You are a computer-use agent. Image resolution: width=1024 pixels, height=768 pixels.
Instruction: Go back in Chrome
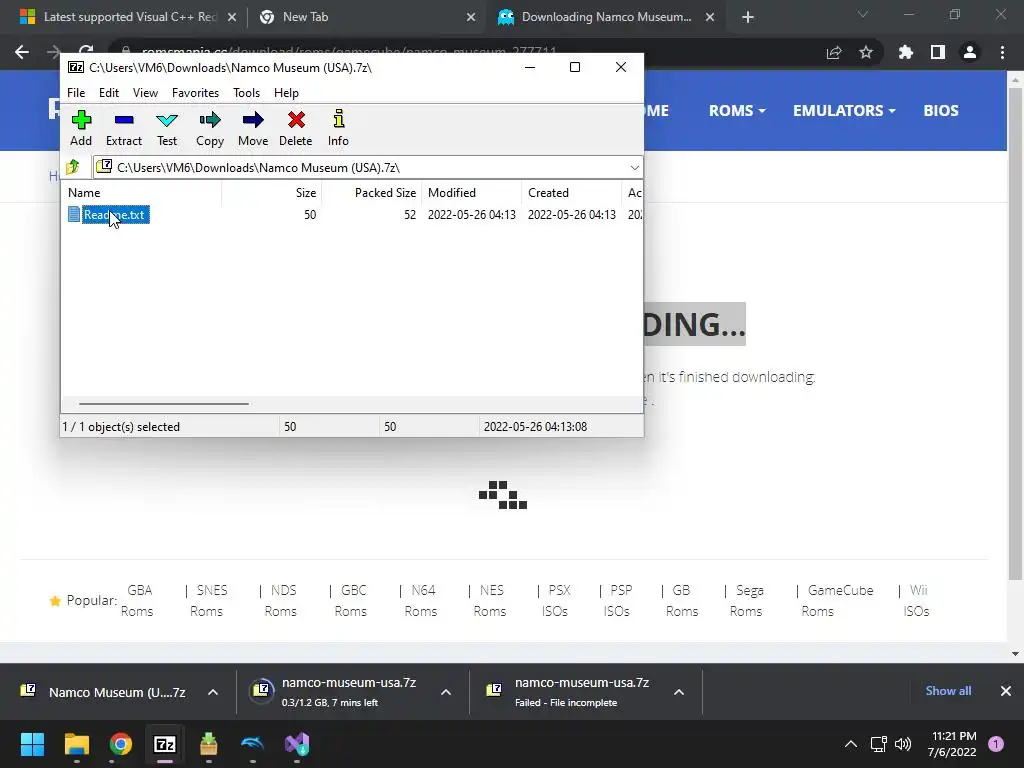tap(22, 52)
